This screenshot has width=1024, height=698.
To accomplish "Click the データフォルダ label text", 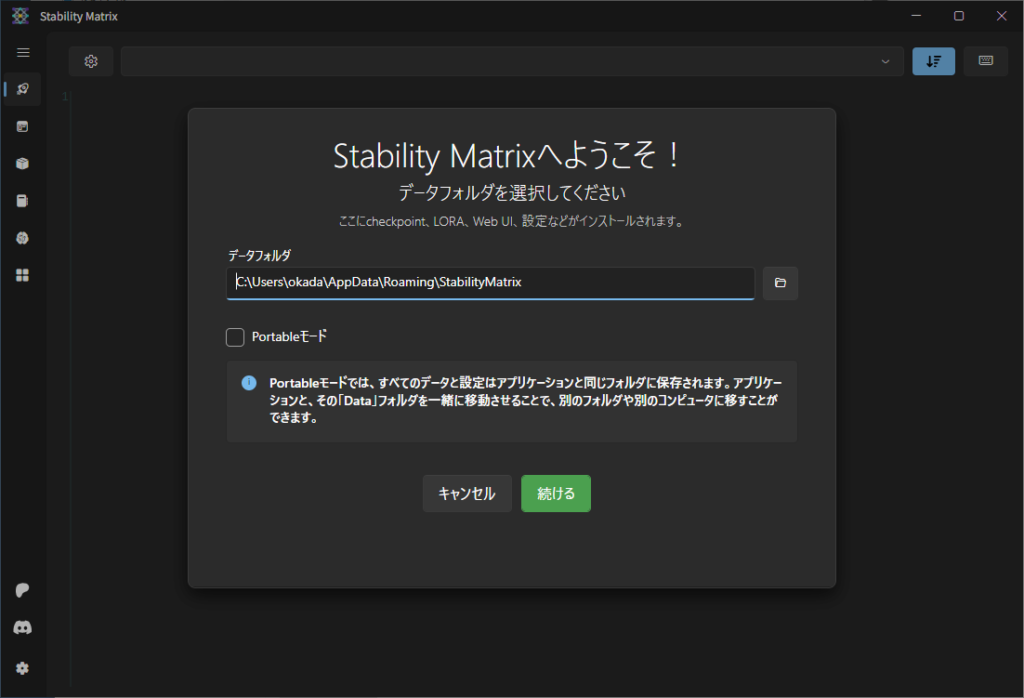I will [259, 255].
